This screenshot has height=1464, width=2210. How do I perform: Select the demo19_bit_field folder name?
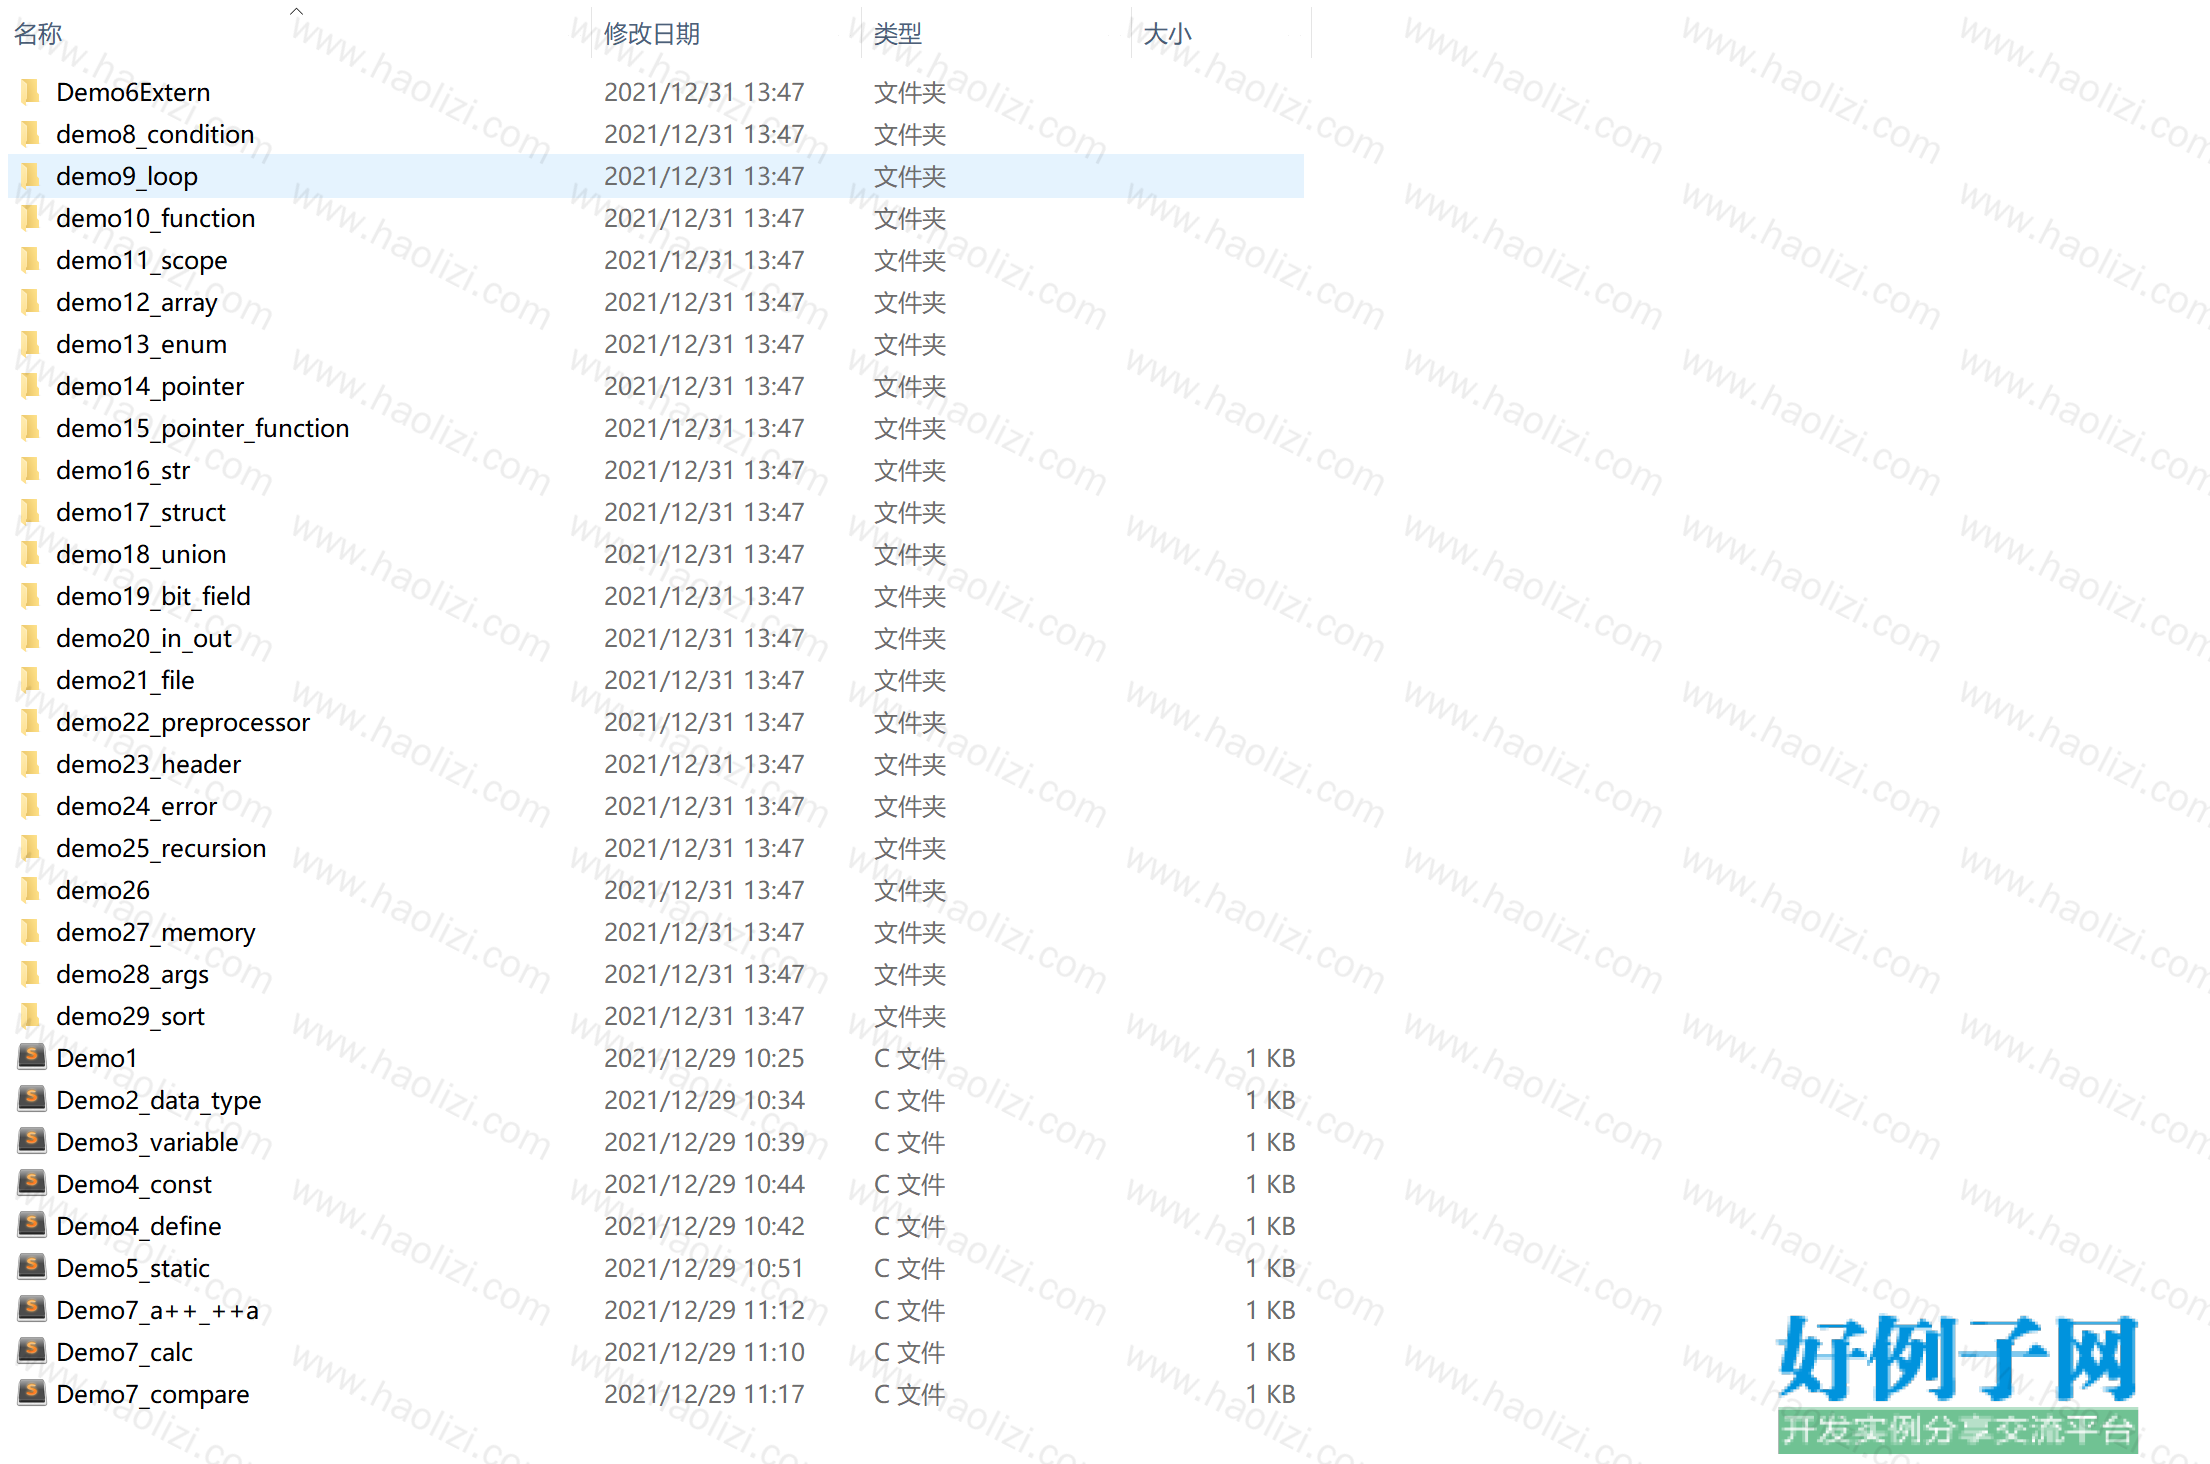click(x=153, y=596)
